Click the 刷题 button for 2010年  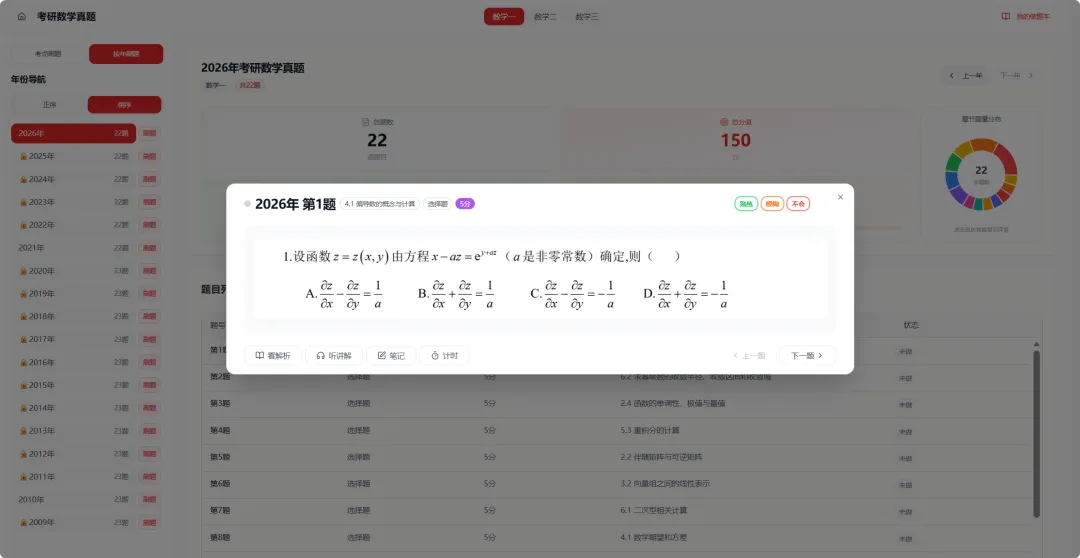(x=149, y=499)
